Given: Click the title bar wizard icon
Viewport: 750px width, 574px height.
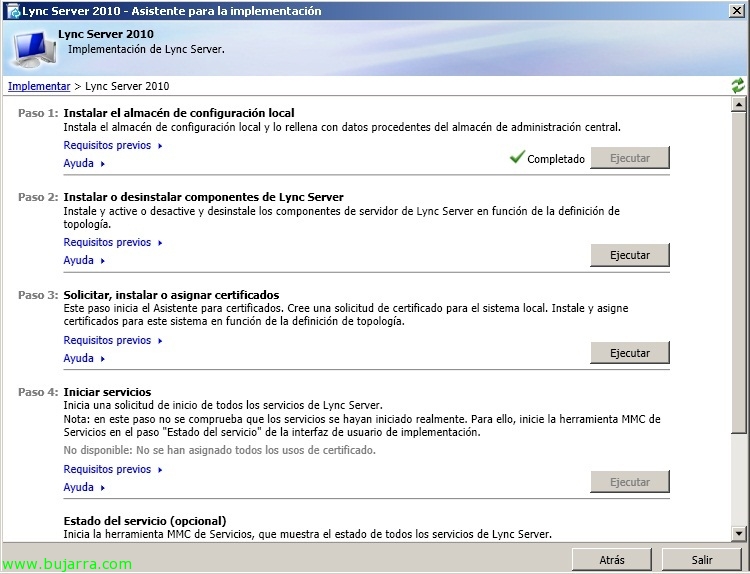Looking at the screenshot, I should [x=13, y=11].
